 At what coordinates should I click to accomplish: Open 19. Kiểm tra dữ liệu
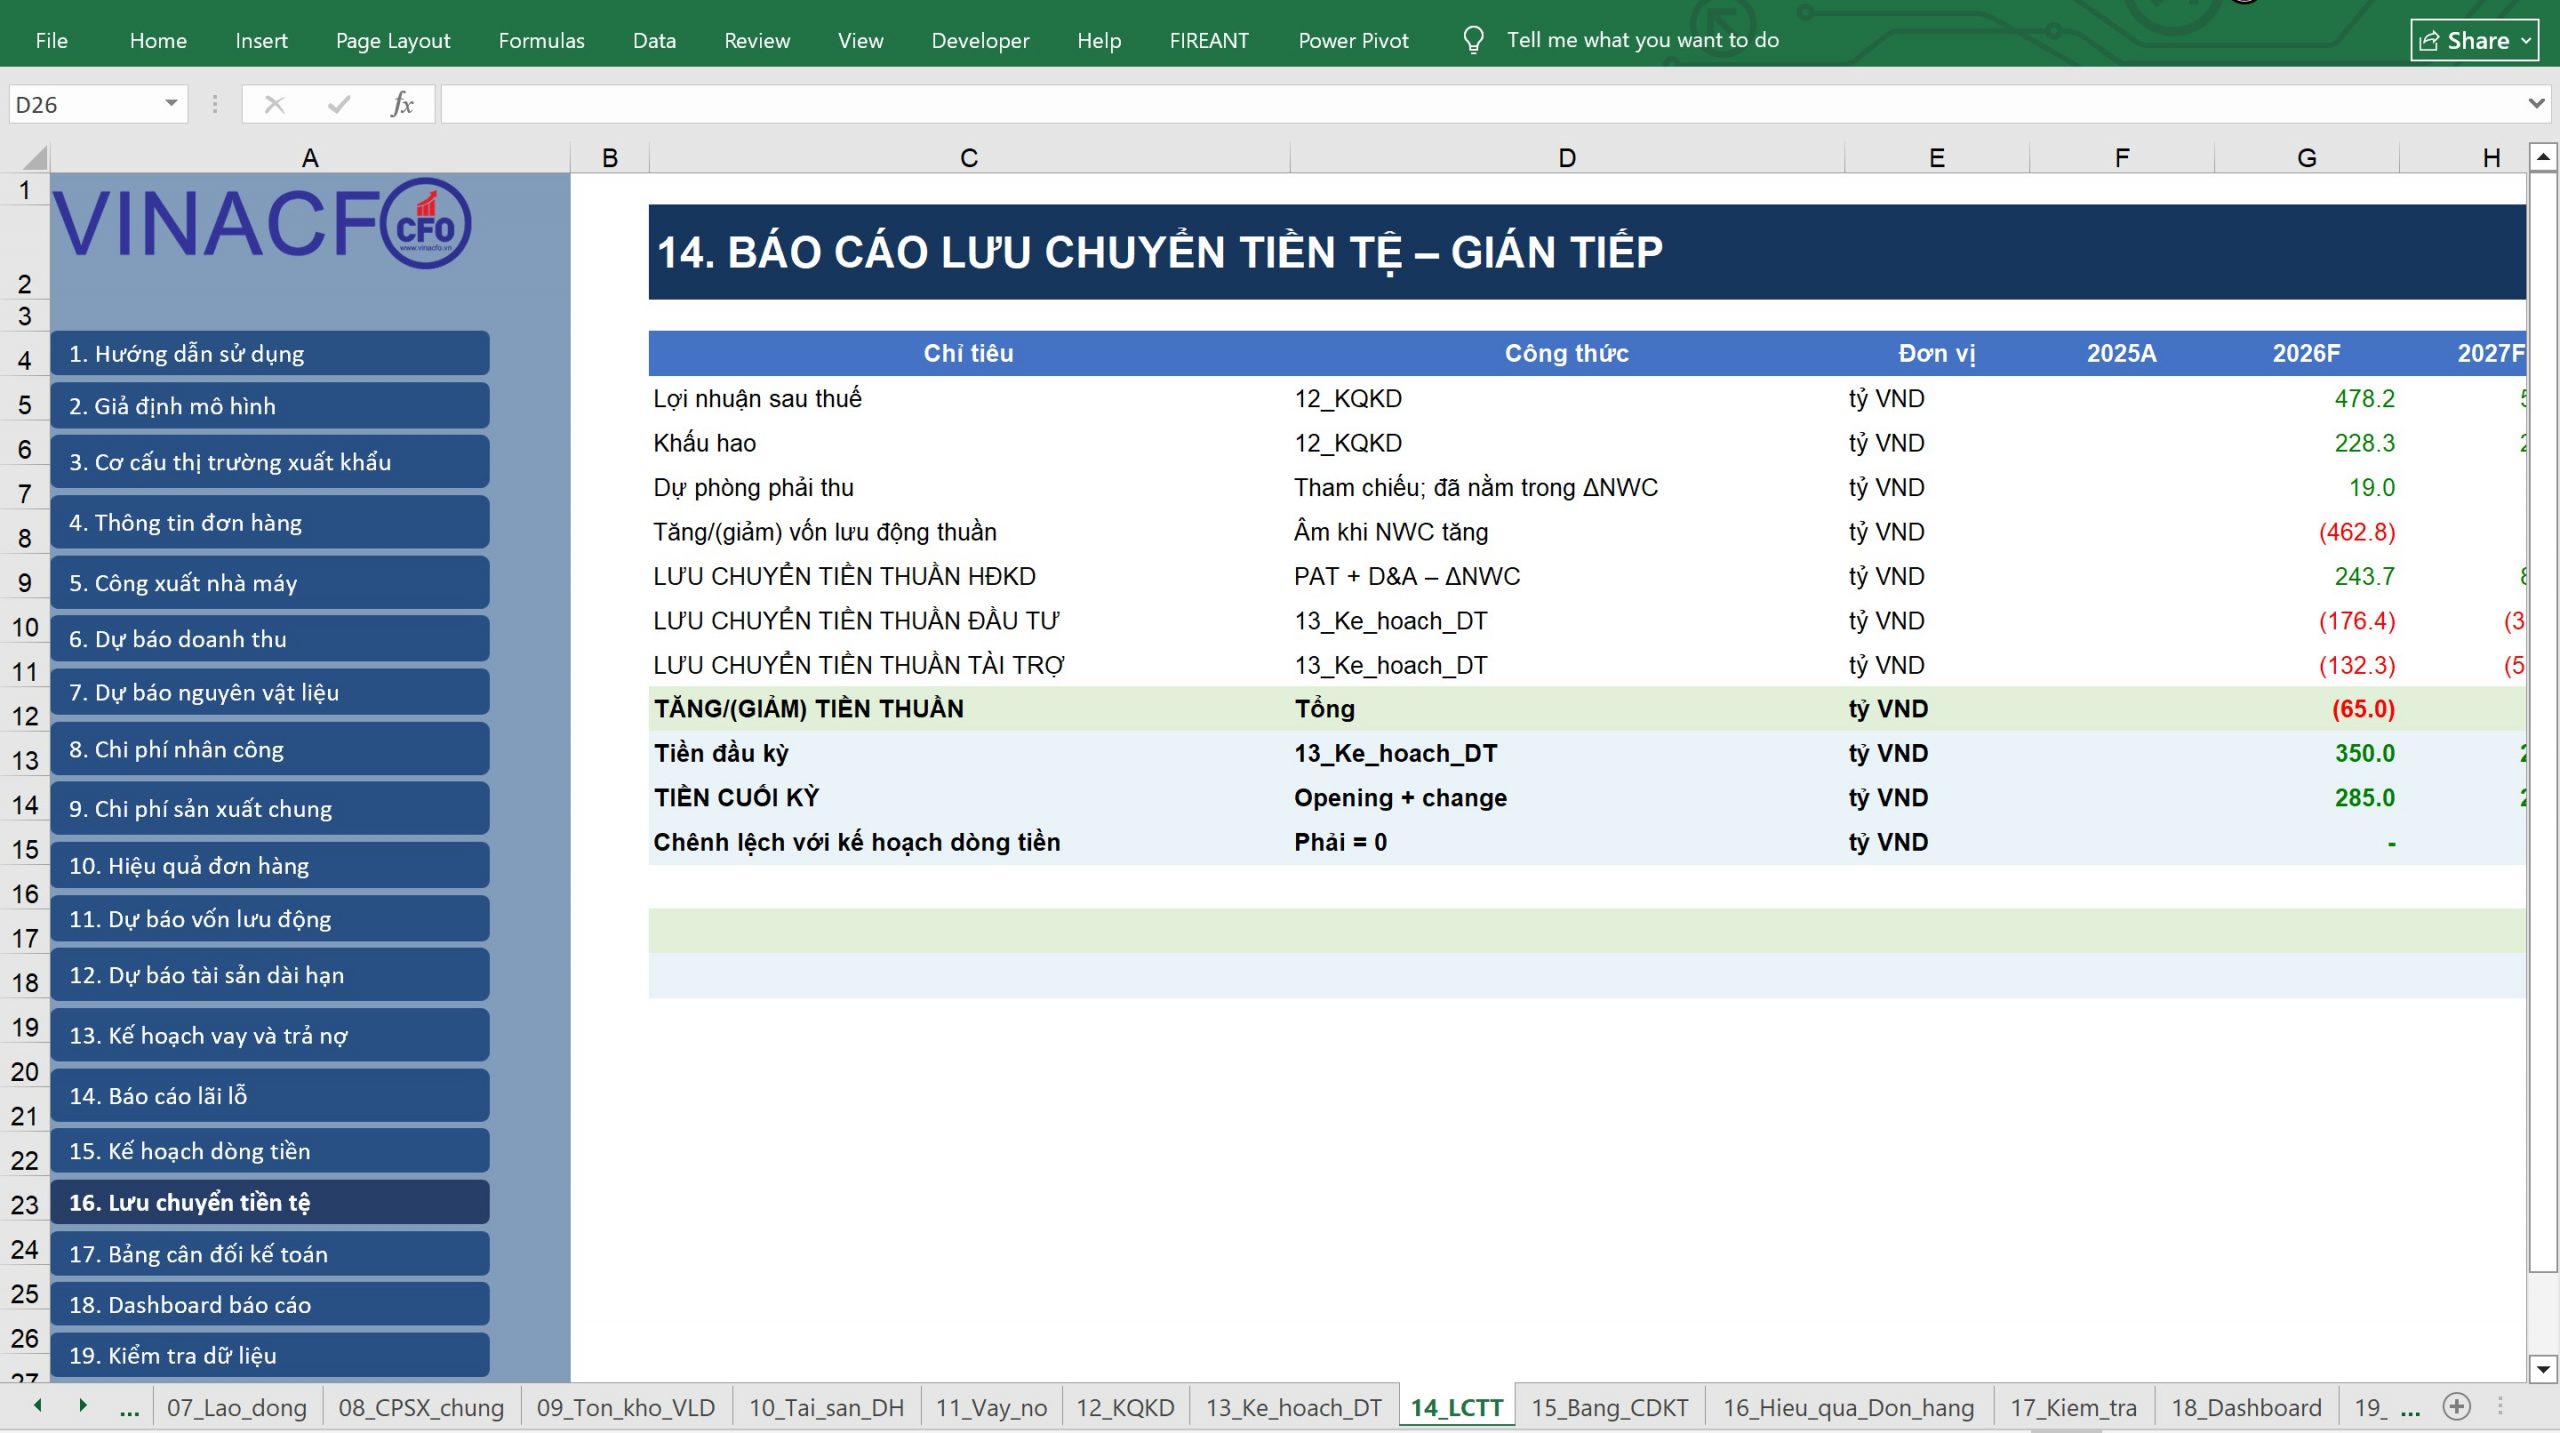270,1355
